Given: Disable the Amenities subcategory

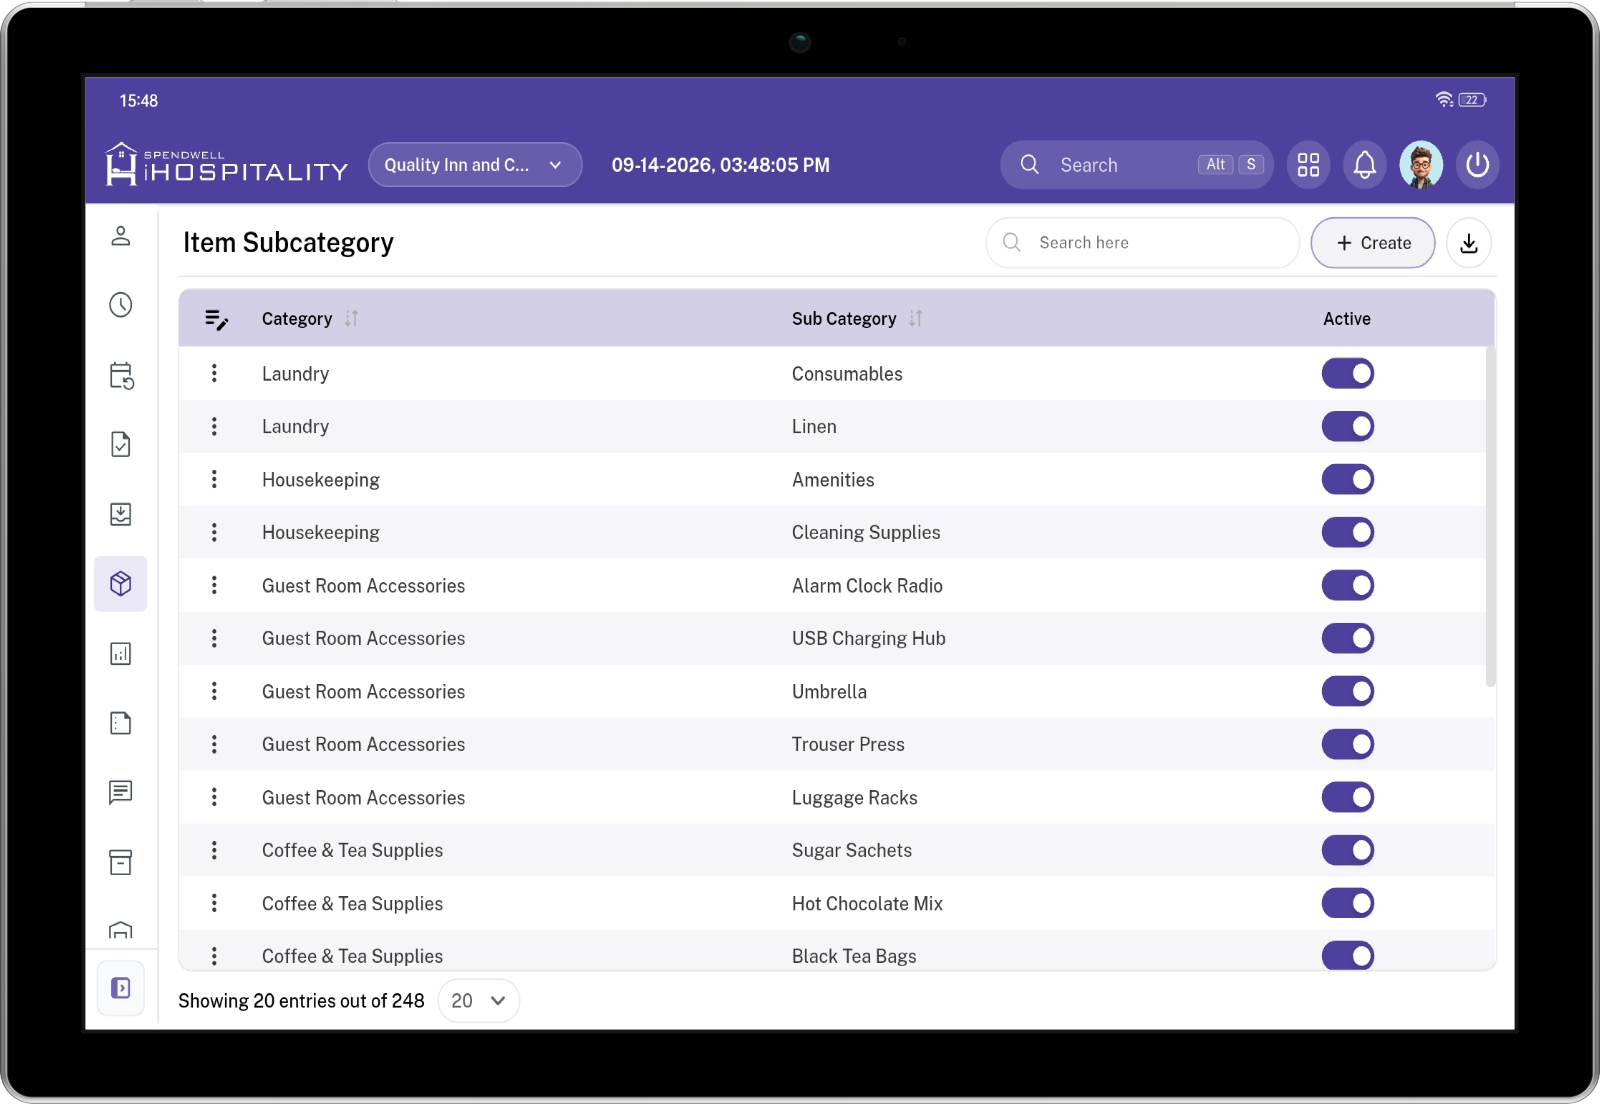Looking at the screenshot, I should coord(1348,479).
